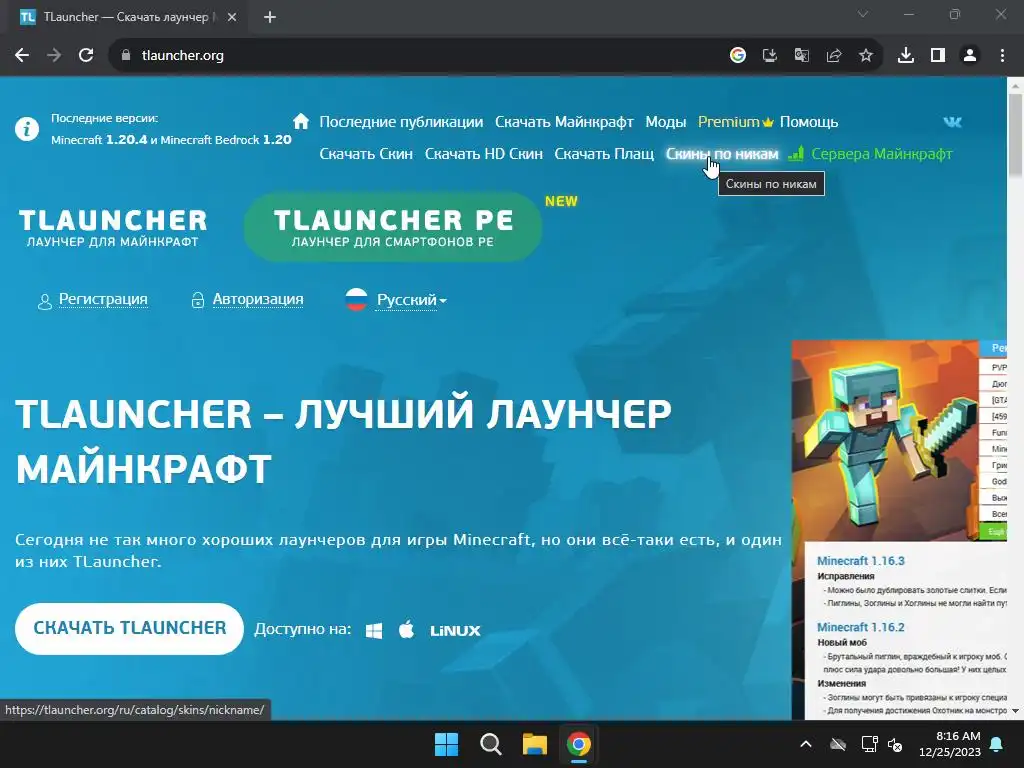This screenshot has width=1024, height=768.
Task: Click the install app icon in address bar
Action: coord(770,56)
